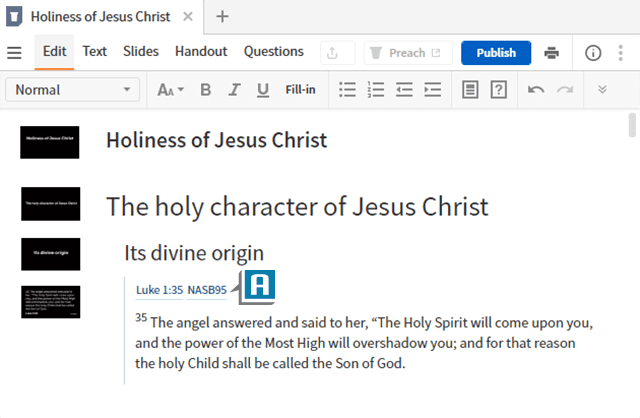This screenshot has height=418, width=640.
Task: Expand the additional toolbar options chevron
Action: pyautogui.click(x=602, y=90)
